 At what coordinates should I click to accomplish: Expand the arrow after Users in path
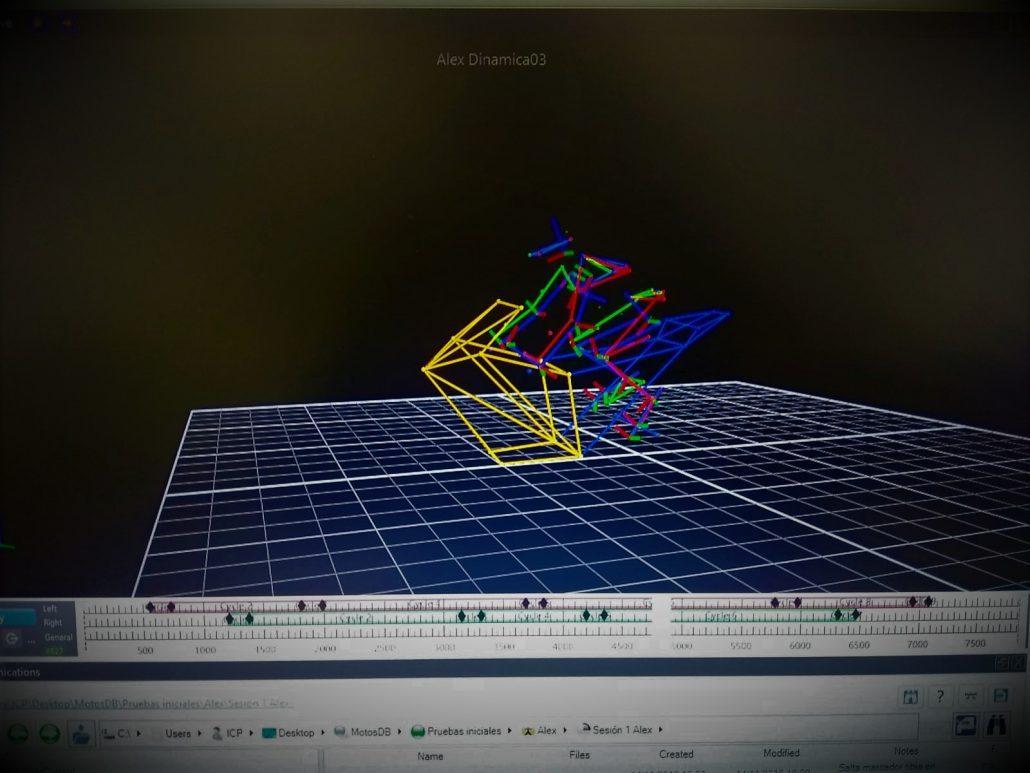(200, 733)
